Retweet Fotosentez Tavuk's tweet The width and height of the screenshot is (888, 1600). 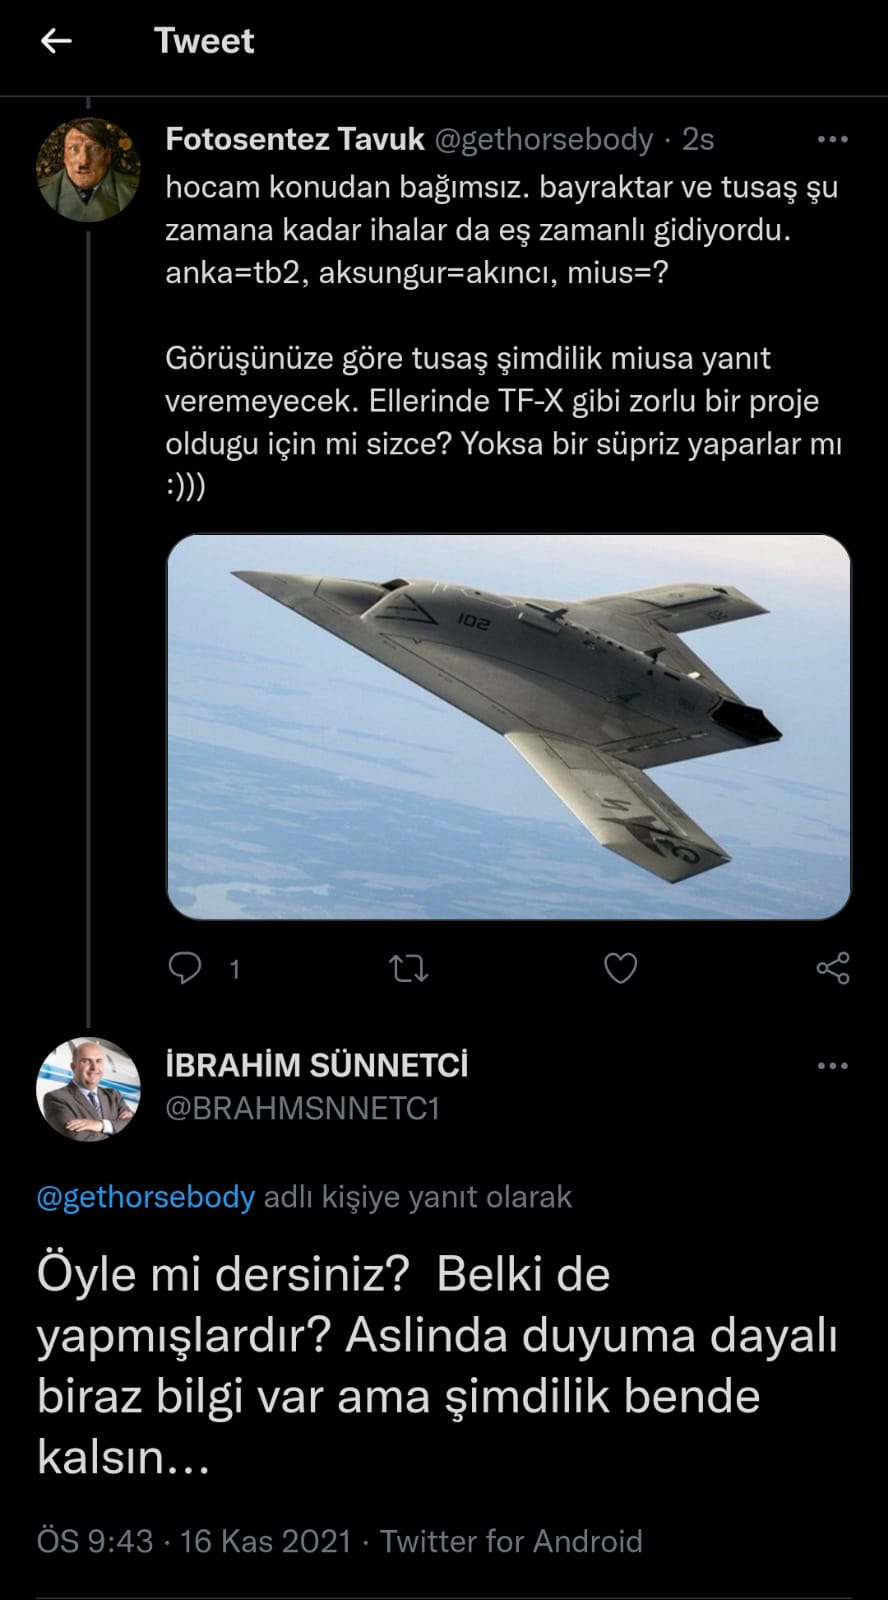coord(408,968)
